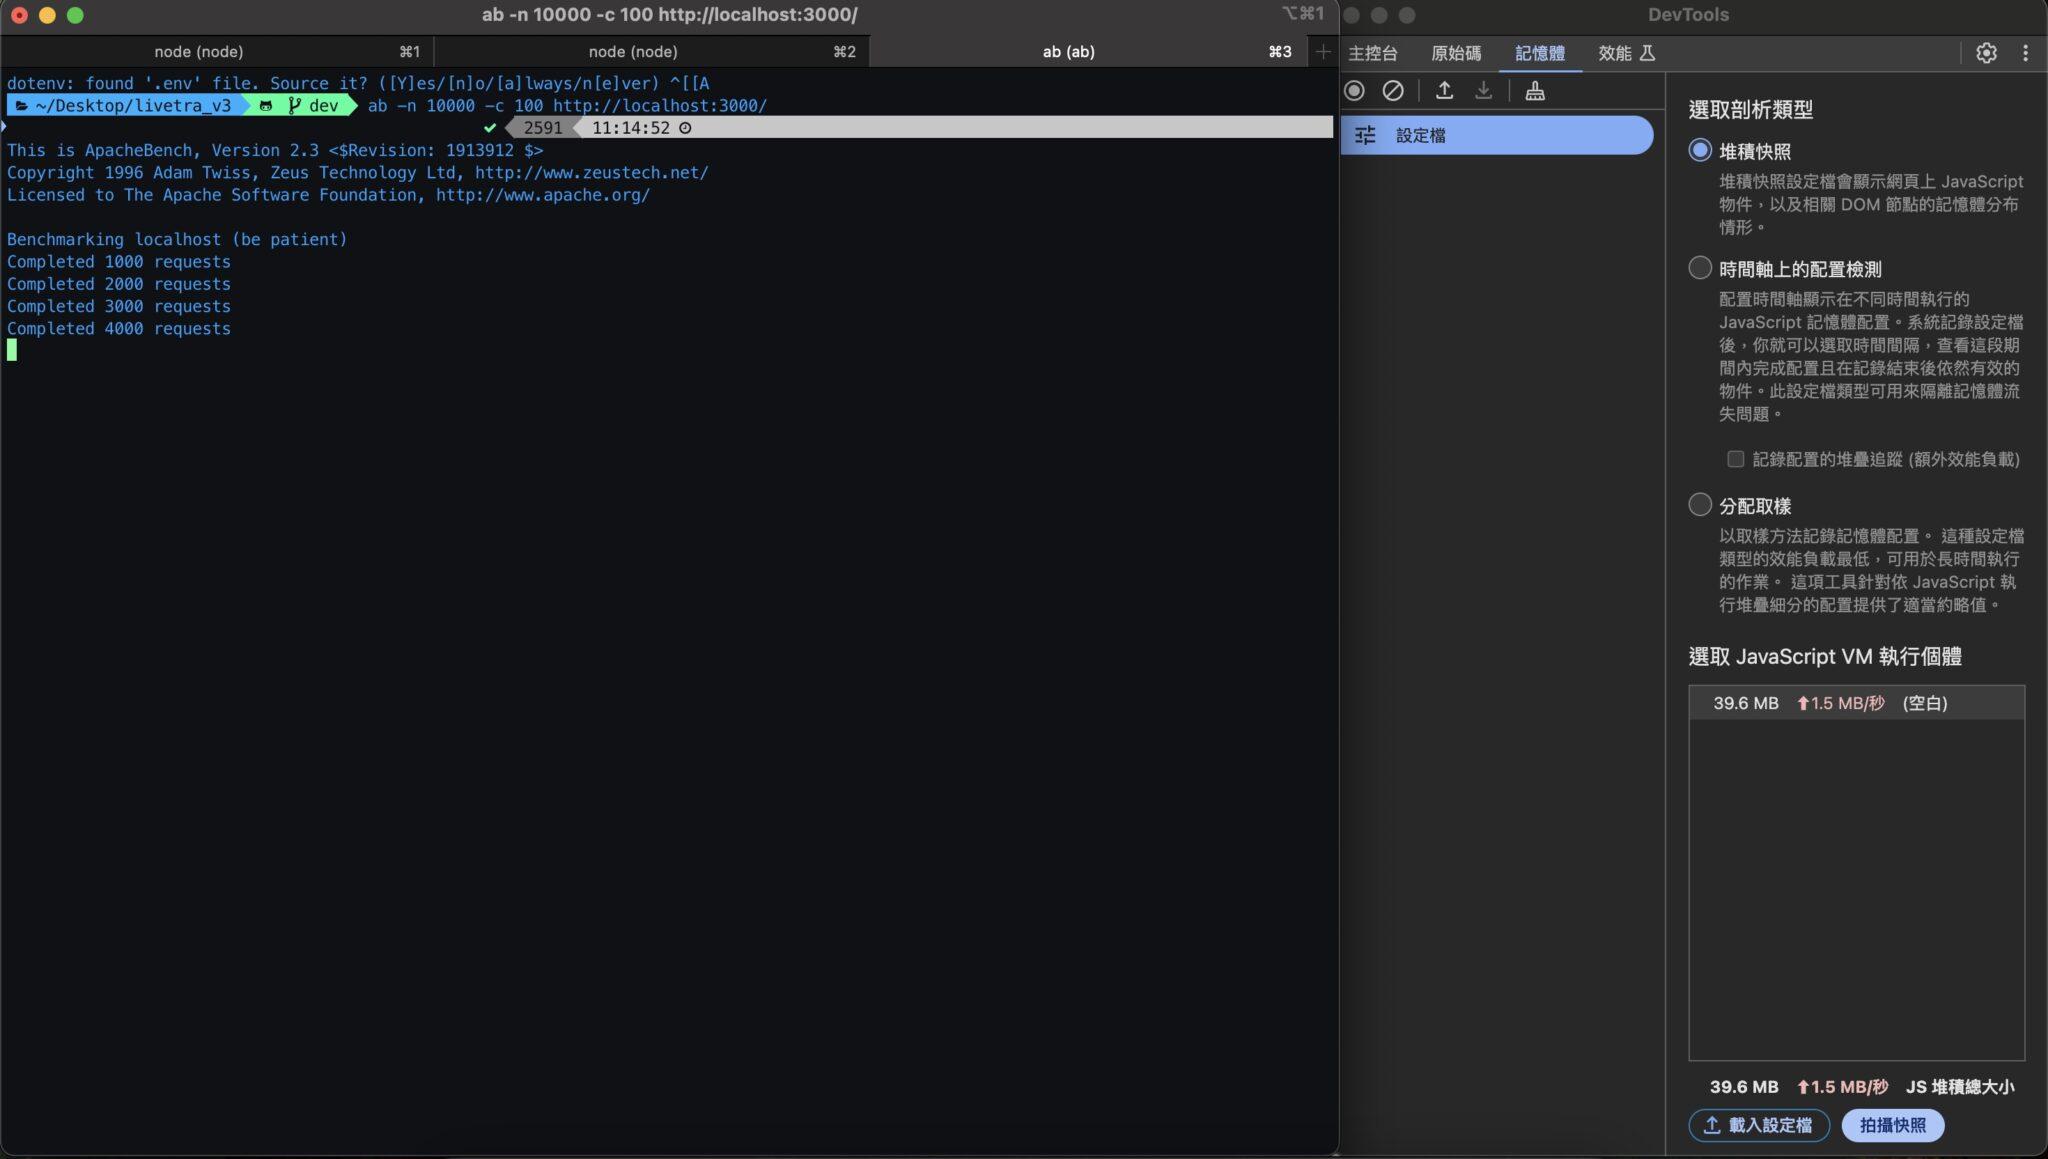
Task: Click the 載入設定檔 button
Action: click(1758, 1125)
